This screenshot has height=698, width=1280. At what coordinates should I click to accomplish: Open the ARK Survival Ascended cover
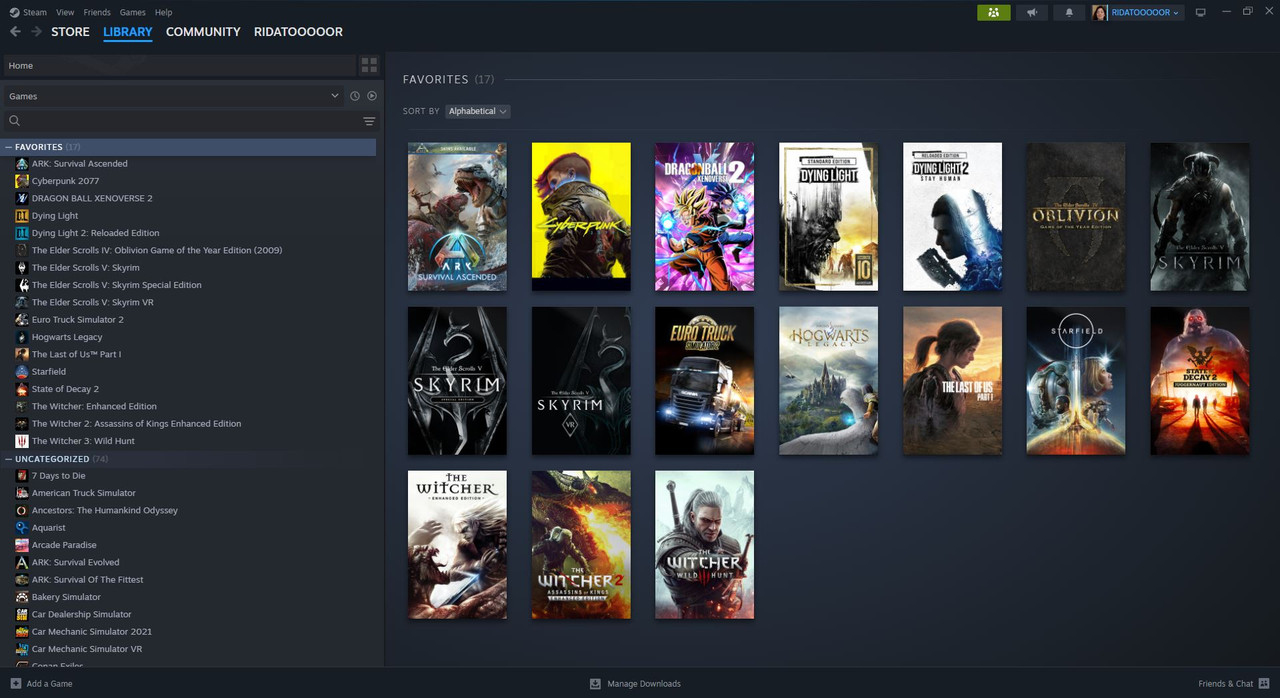click(x=457, y=217)
